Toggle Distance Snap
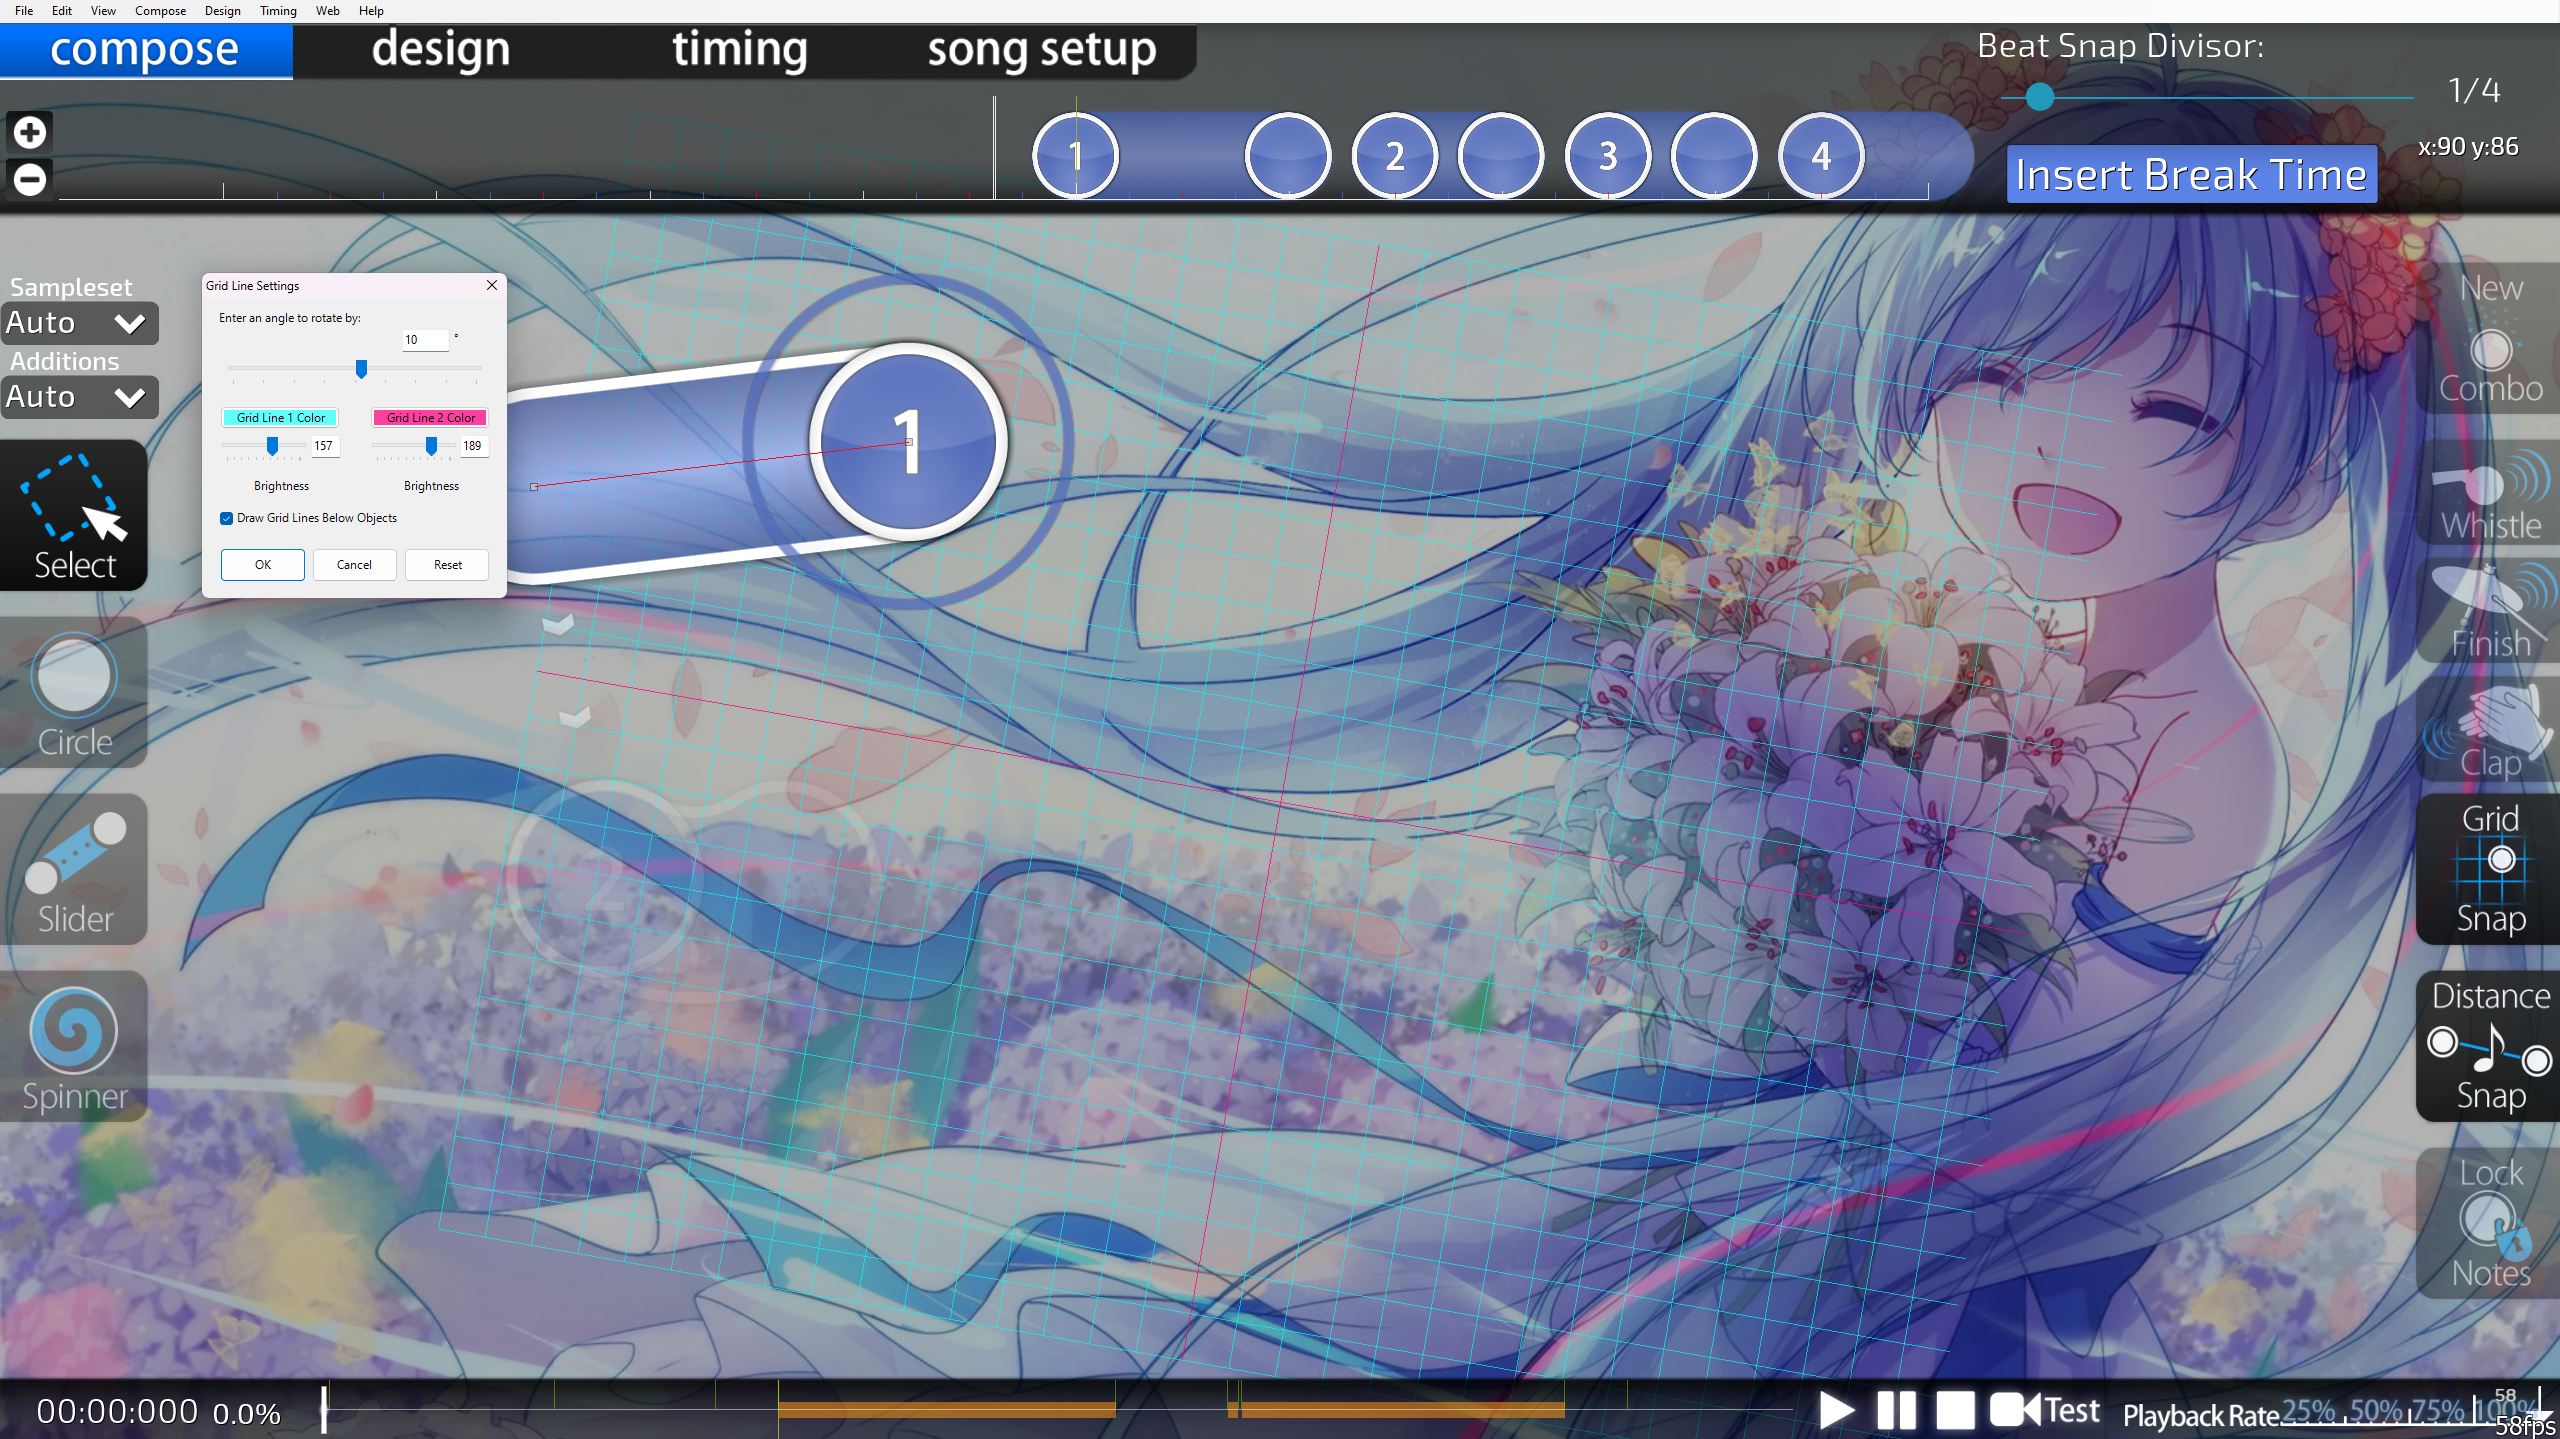2560x1439 pixels. coord(2490,1046)
